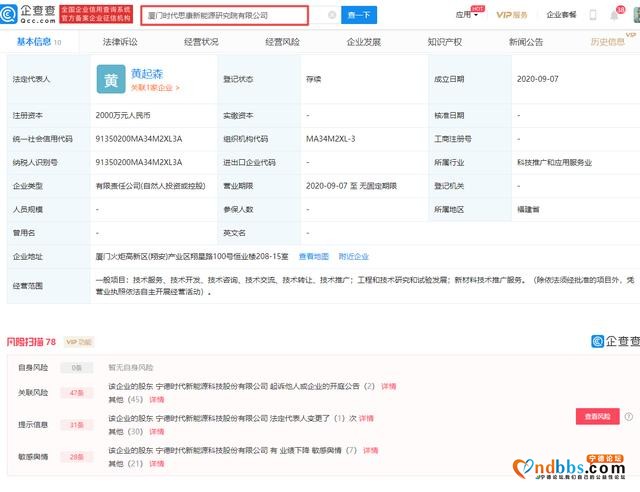
Task: Click the help icon beside 查看风险
Action: click(x=629, y=416)
